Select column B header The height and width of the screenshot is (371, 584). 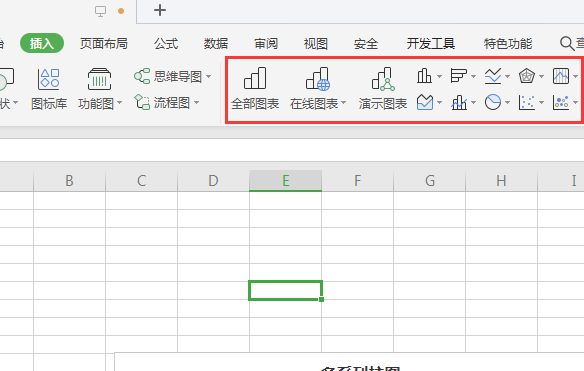69,181
